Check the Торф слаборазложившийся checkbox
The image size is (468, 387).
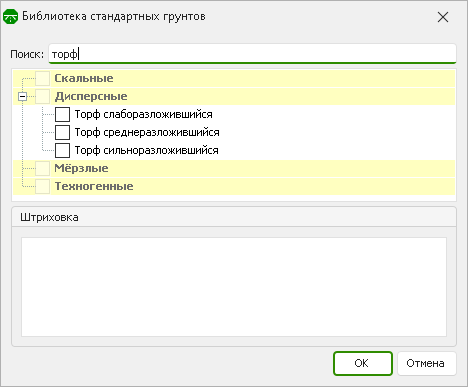point(62,114)
